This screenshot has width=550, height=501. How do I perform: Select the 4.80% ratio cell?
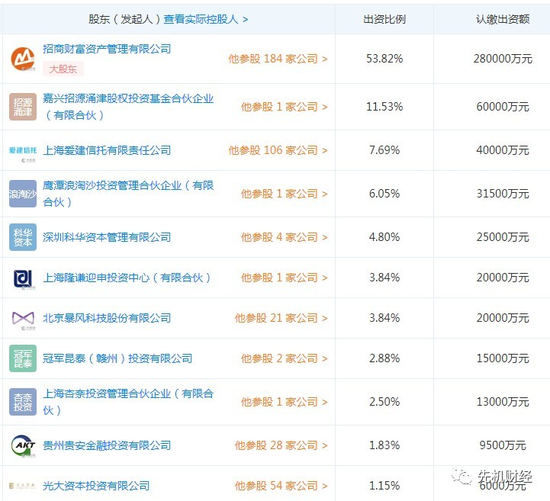pyautogui.click(x=384, y=237)
